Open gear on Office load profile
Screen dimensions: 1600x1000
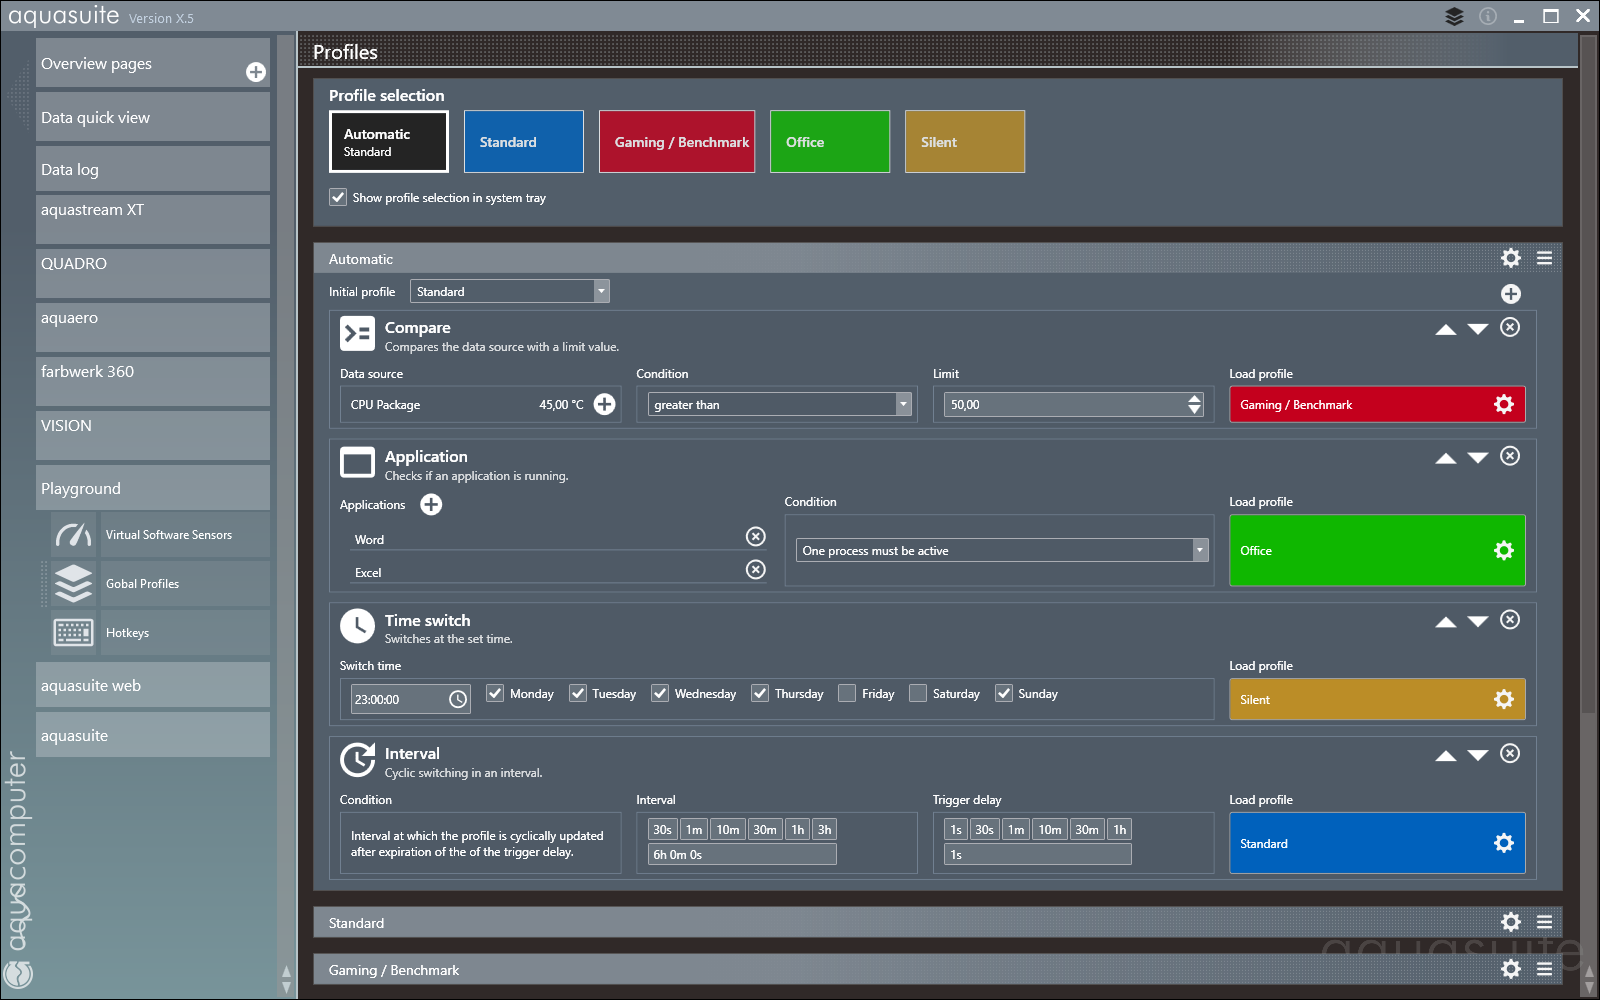coord(1504,550)
